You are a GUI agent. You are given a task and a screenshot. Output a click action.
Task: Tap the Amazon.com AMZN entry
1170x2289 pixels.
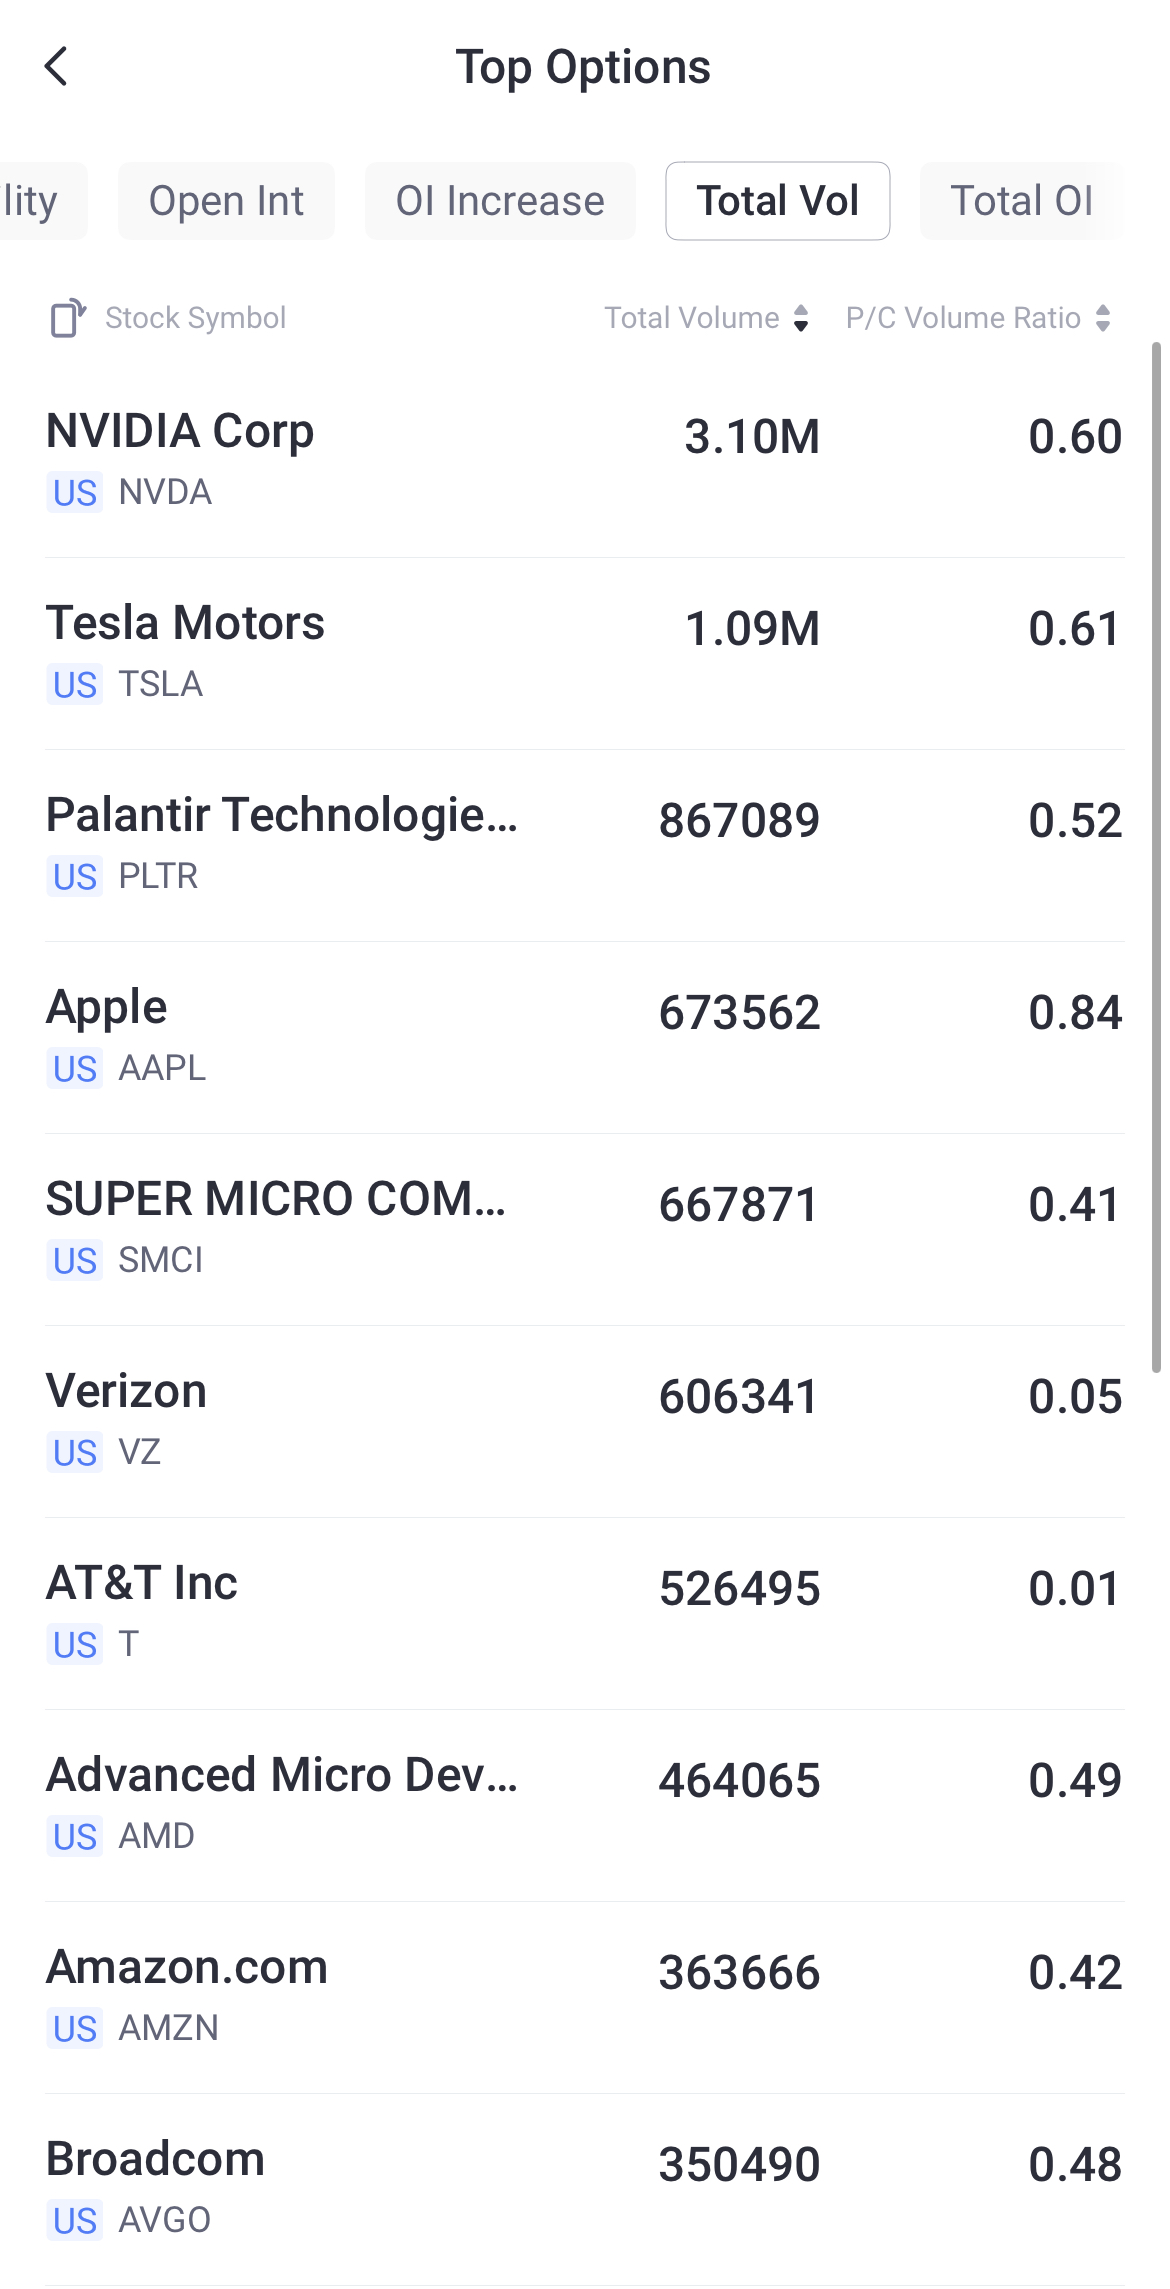(x=585, y=1996)
